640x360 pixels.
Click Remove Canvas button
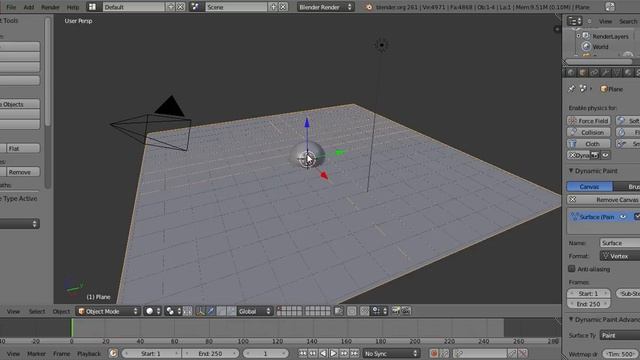click(x=603, y=200)
